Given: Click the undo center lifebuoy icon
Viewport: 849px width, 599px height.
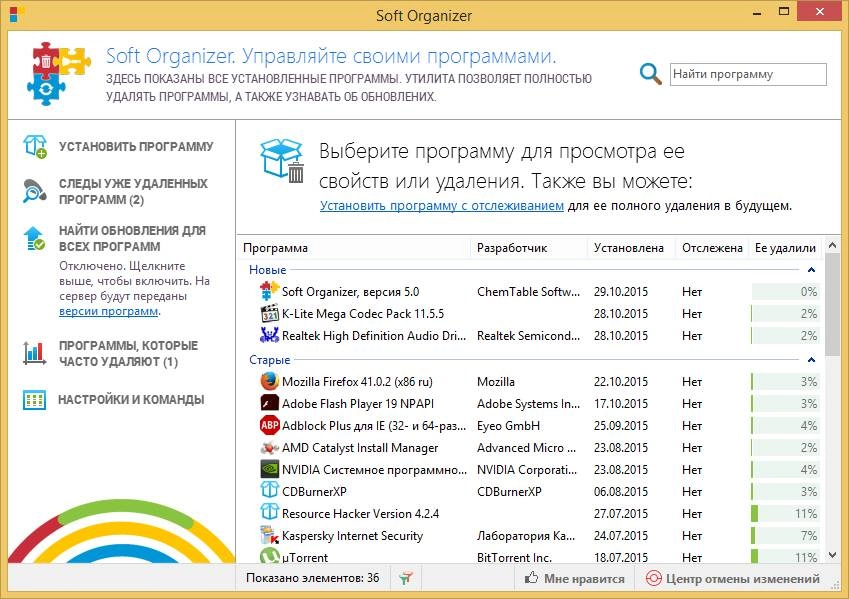Looking at the screenshot, I should 654,578.
